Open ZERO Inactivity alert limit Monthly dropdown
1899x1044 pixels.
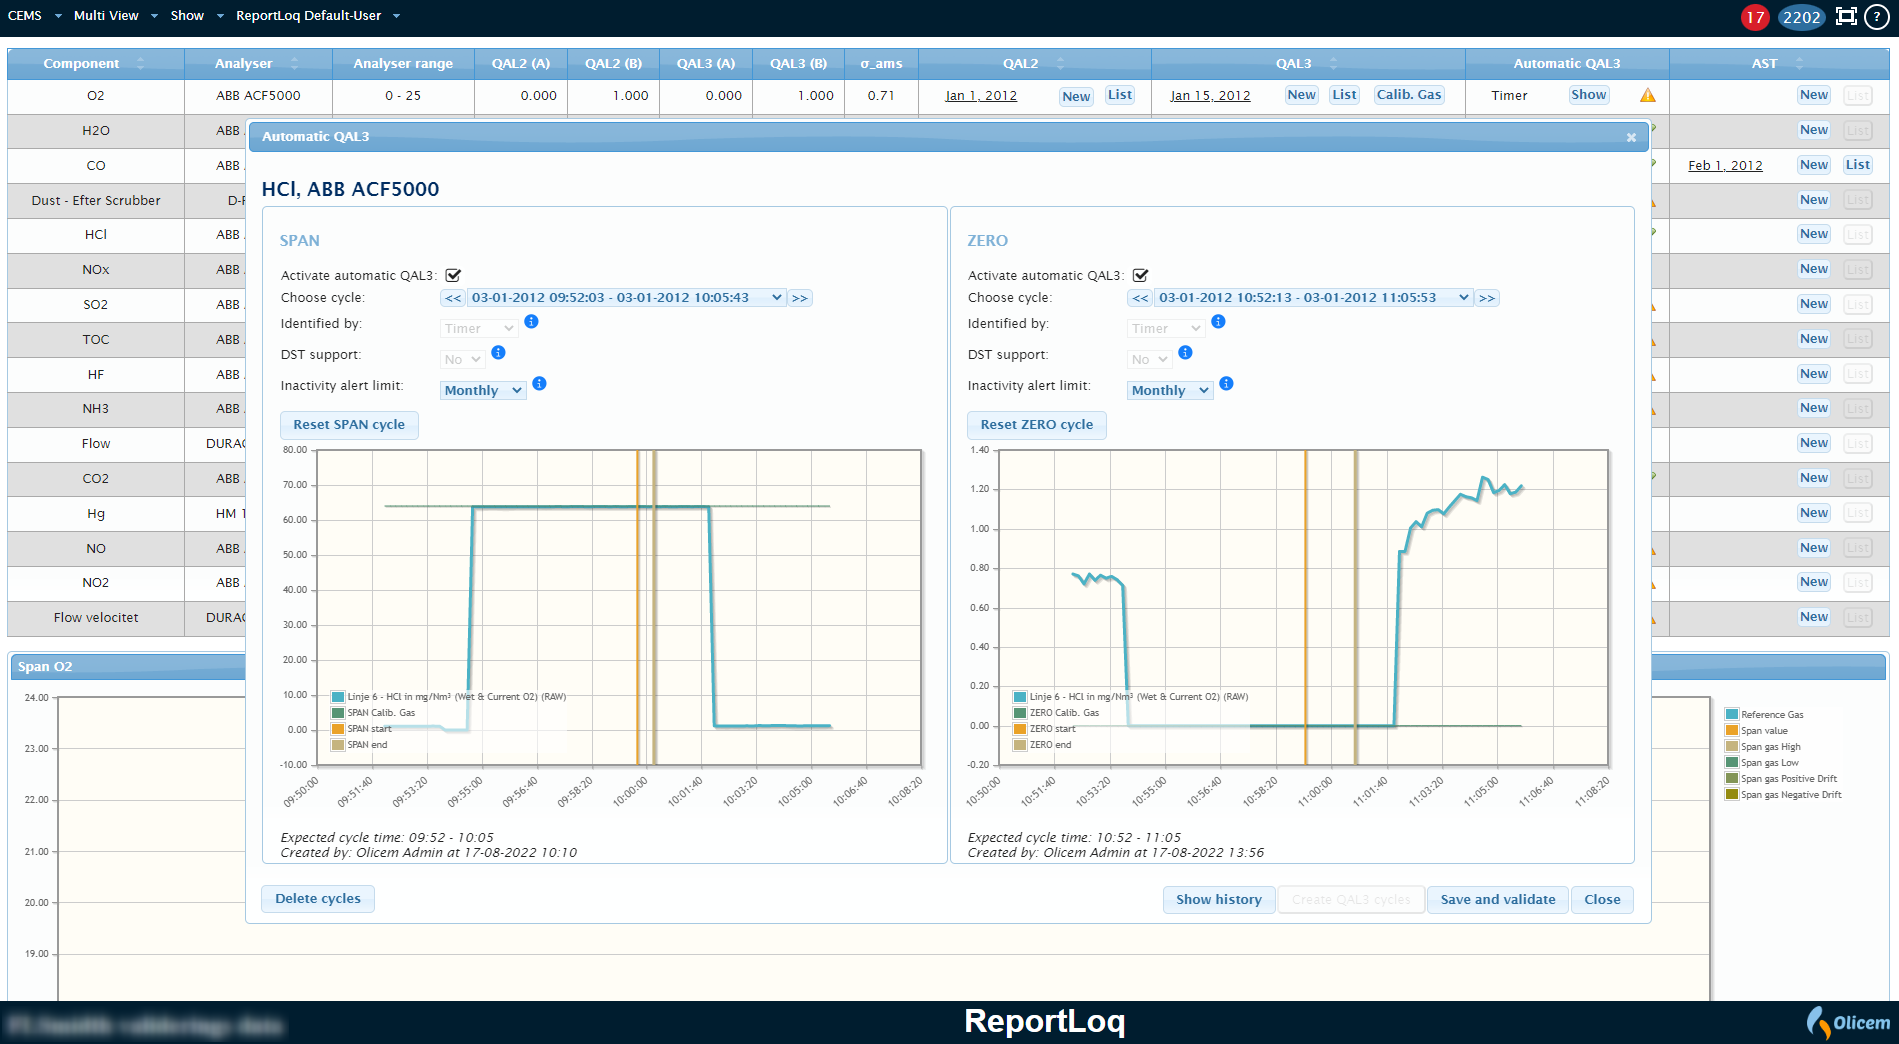click(1170, 390)
